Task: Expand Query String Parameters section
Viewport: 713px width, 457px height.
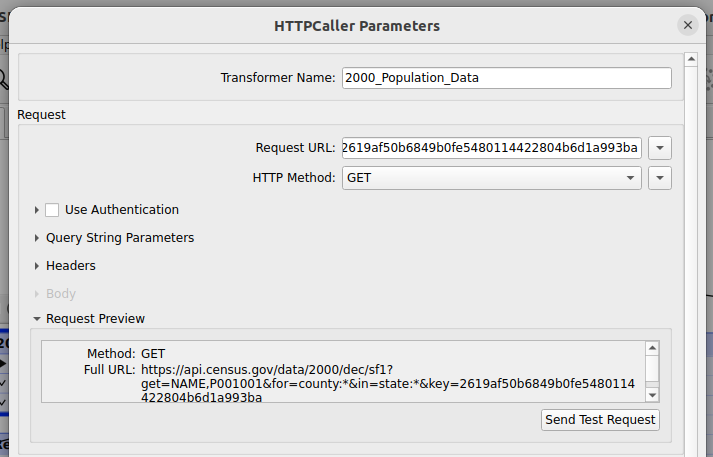Action: [37, 238]
